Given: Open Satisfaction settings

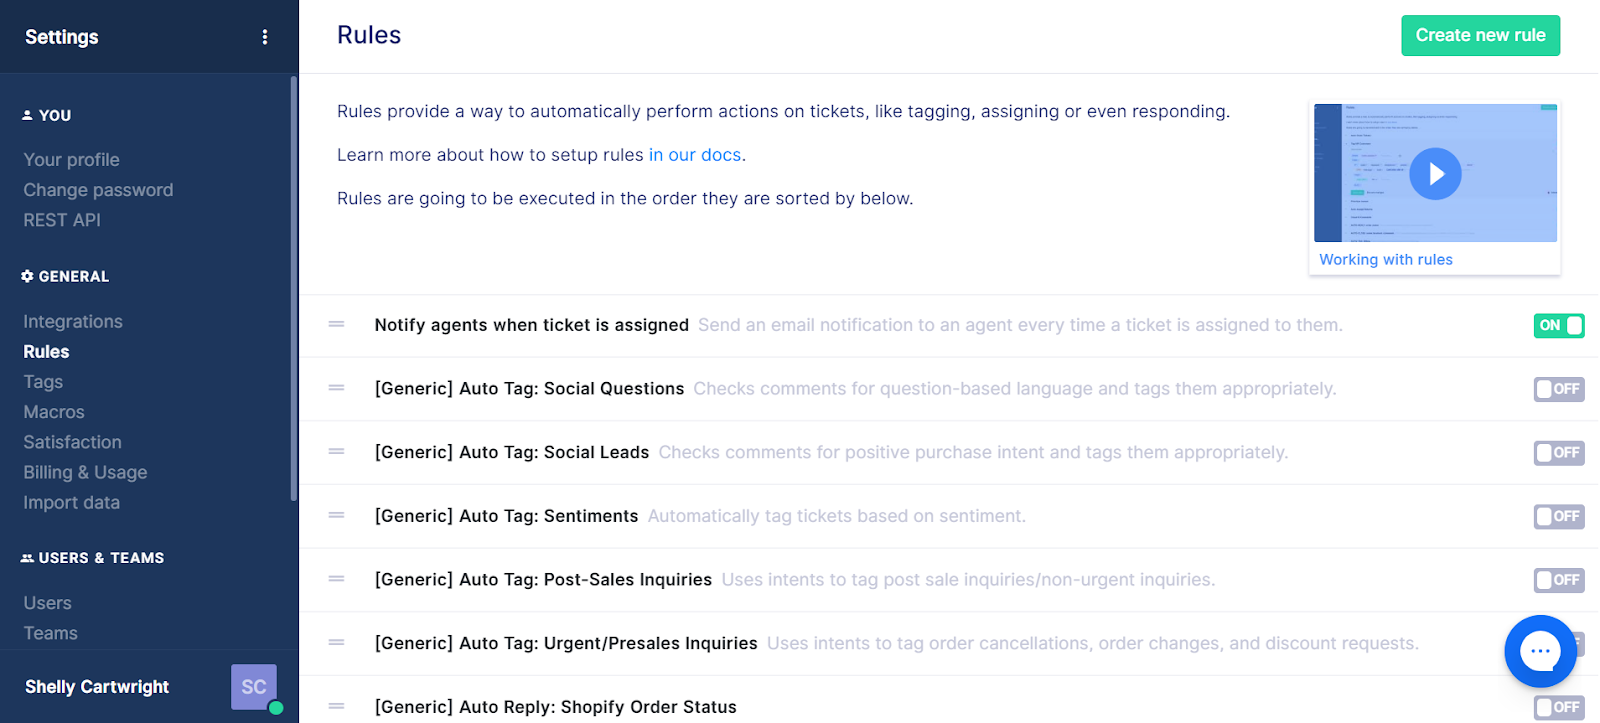Looking at the screenshot, I should [72, 442].
